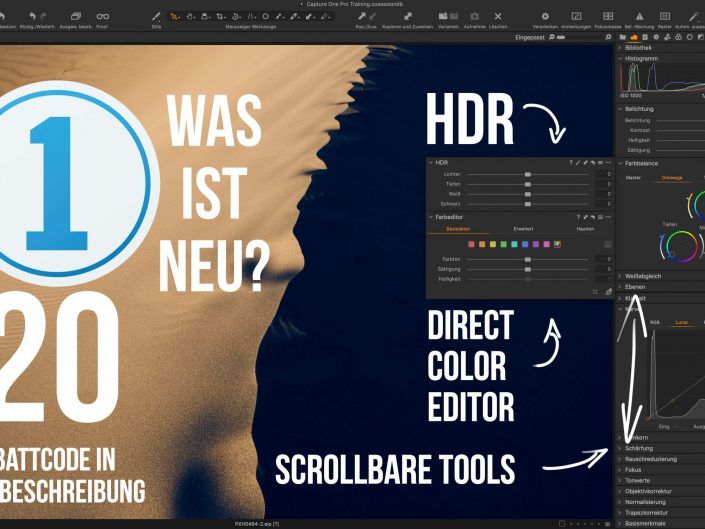Click the color picker icon at Farbeditor bottom

click(x=608, y=292)
